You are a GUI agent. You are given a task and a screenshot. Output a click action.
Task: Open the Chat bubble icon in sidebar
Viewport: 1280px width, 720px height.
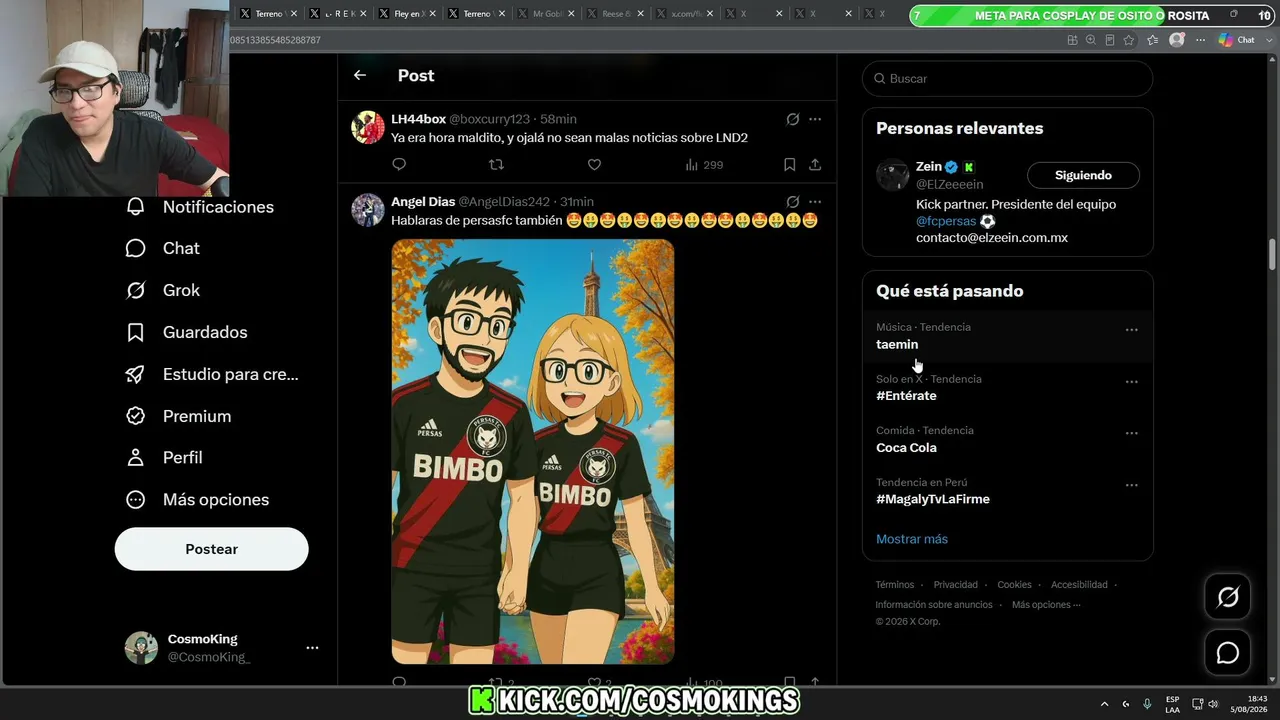[136, 248]
